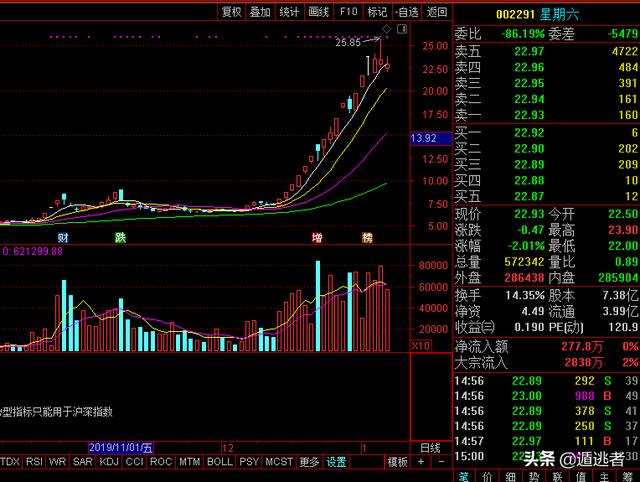Click the 大宗流入 value 2838万
The width and height of the screenshot is (640, 482).
click(584, 362)
